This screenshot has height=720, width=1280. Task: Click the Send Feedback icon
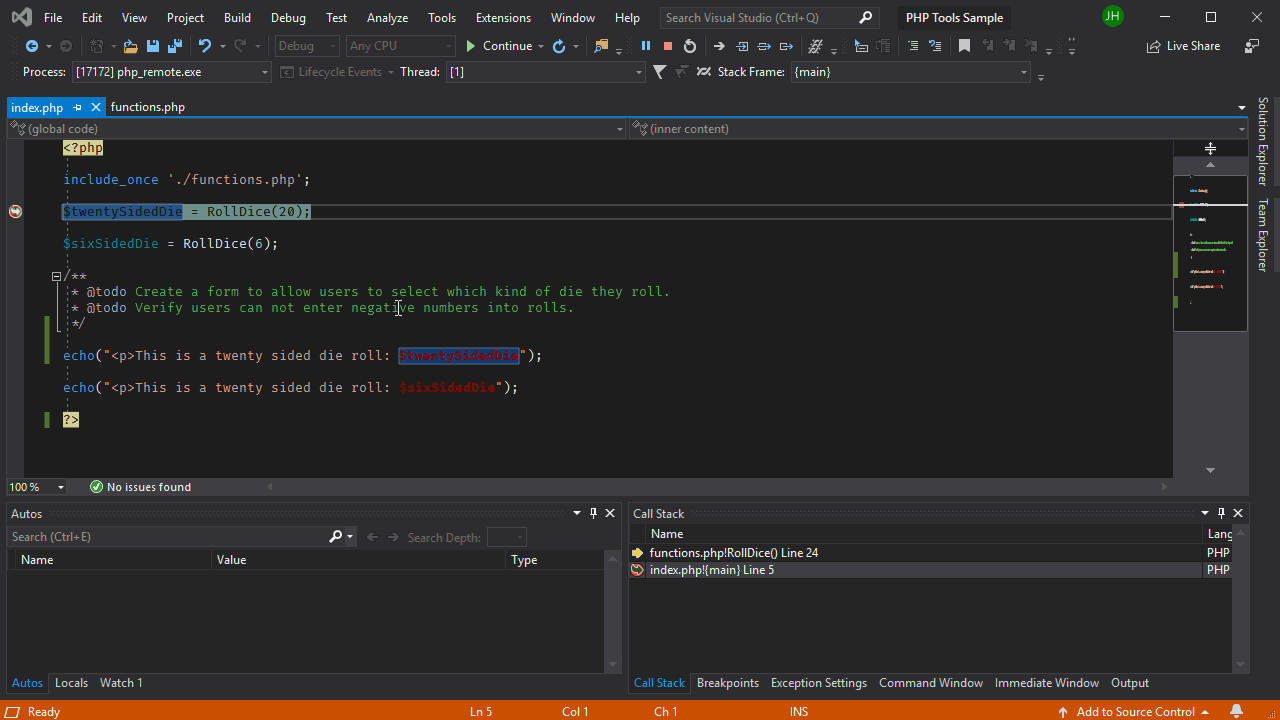click(1252, 46)
